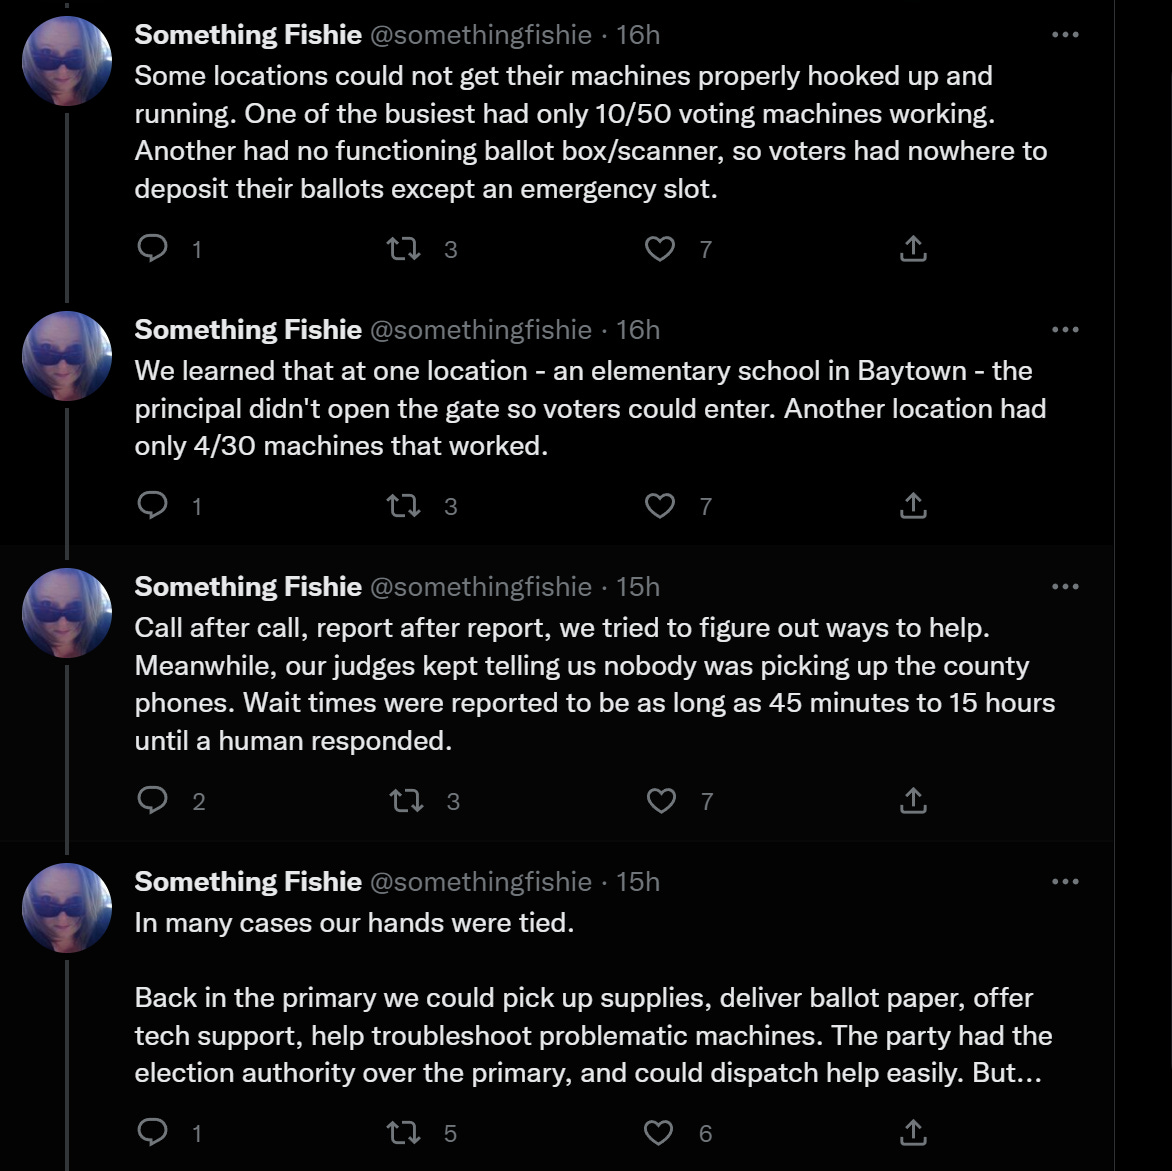Toggle the like heart on the top tweet
Viewport: 1172px width, 1171px height.
tap(660, 249)
